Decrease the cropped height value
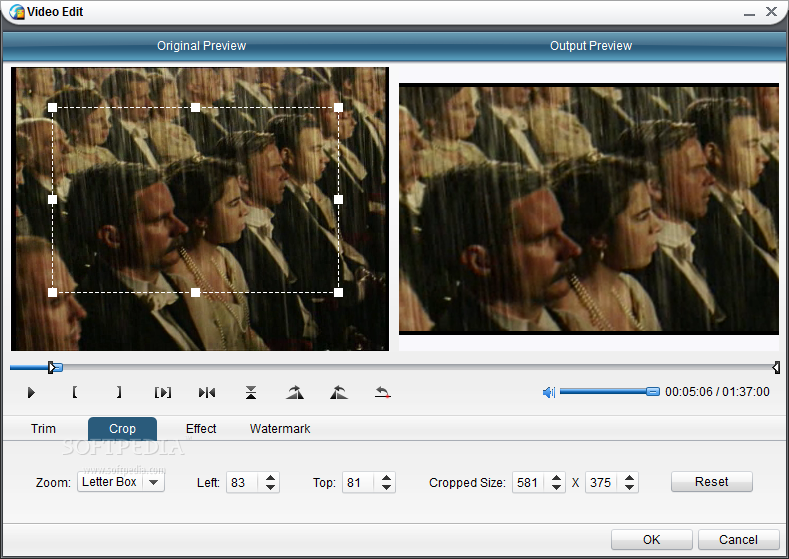 point(629,488)
